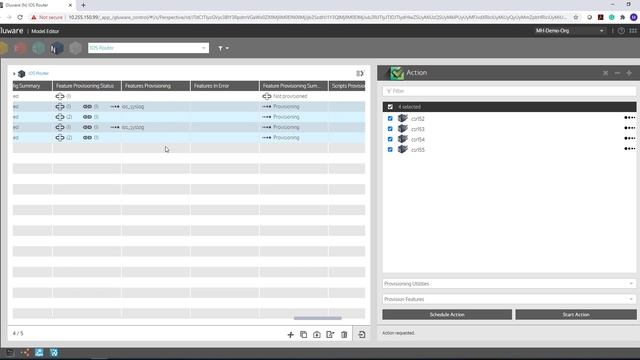The height and width of the screenshot is (360, 640).
Task: Click the fourth blue taskbar app icon
Action: (54, 353)
